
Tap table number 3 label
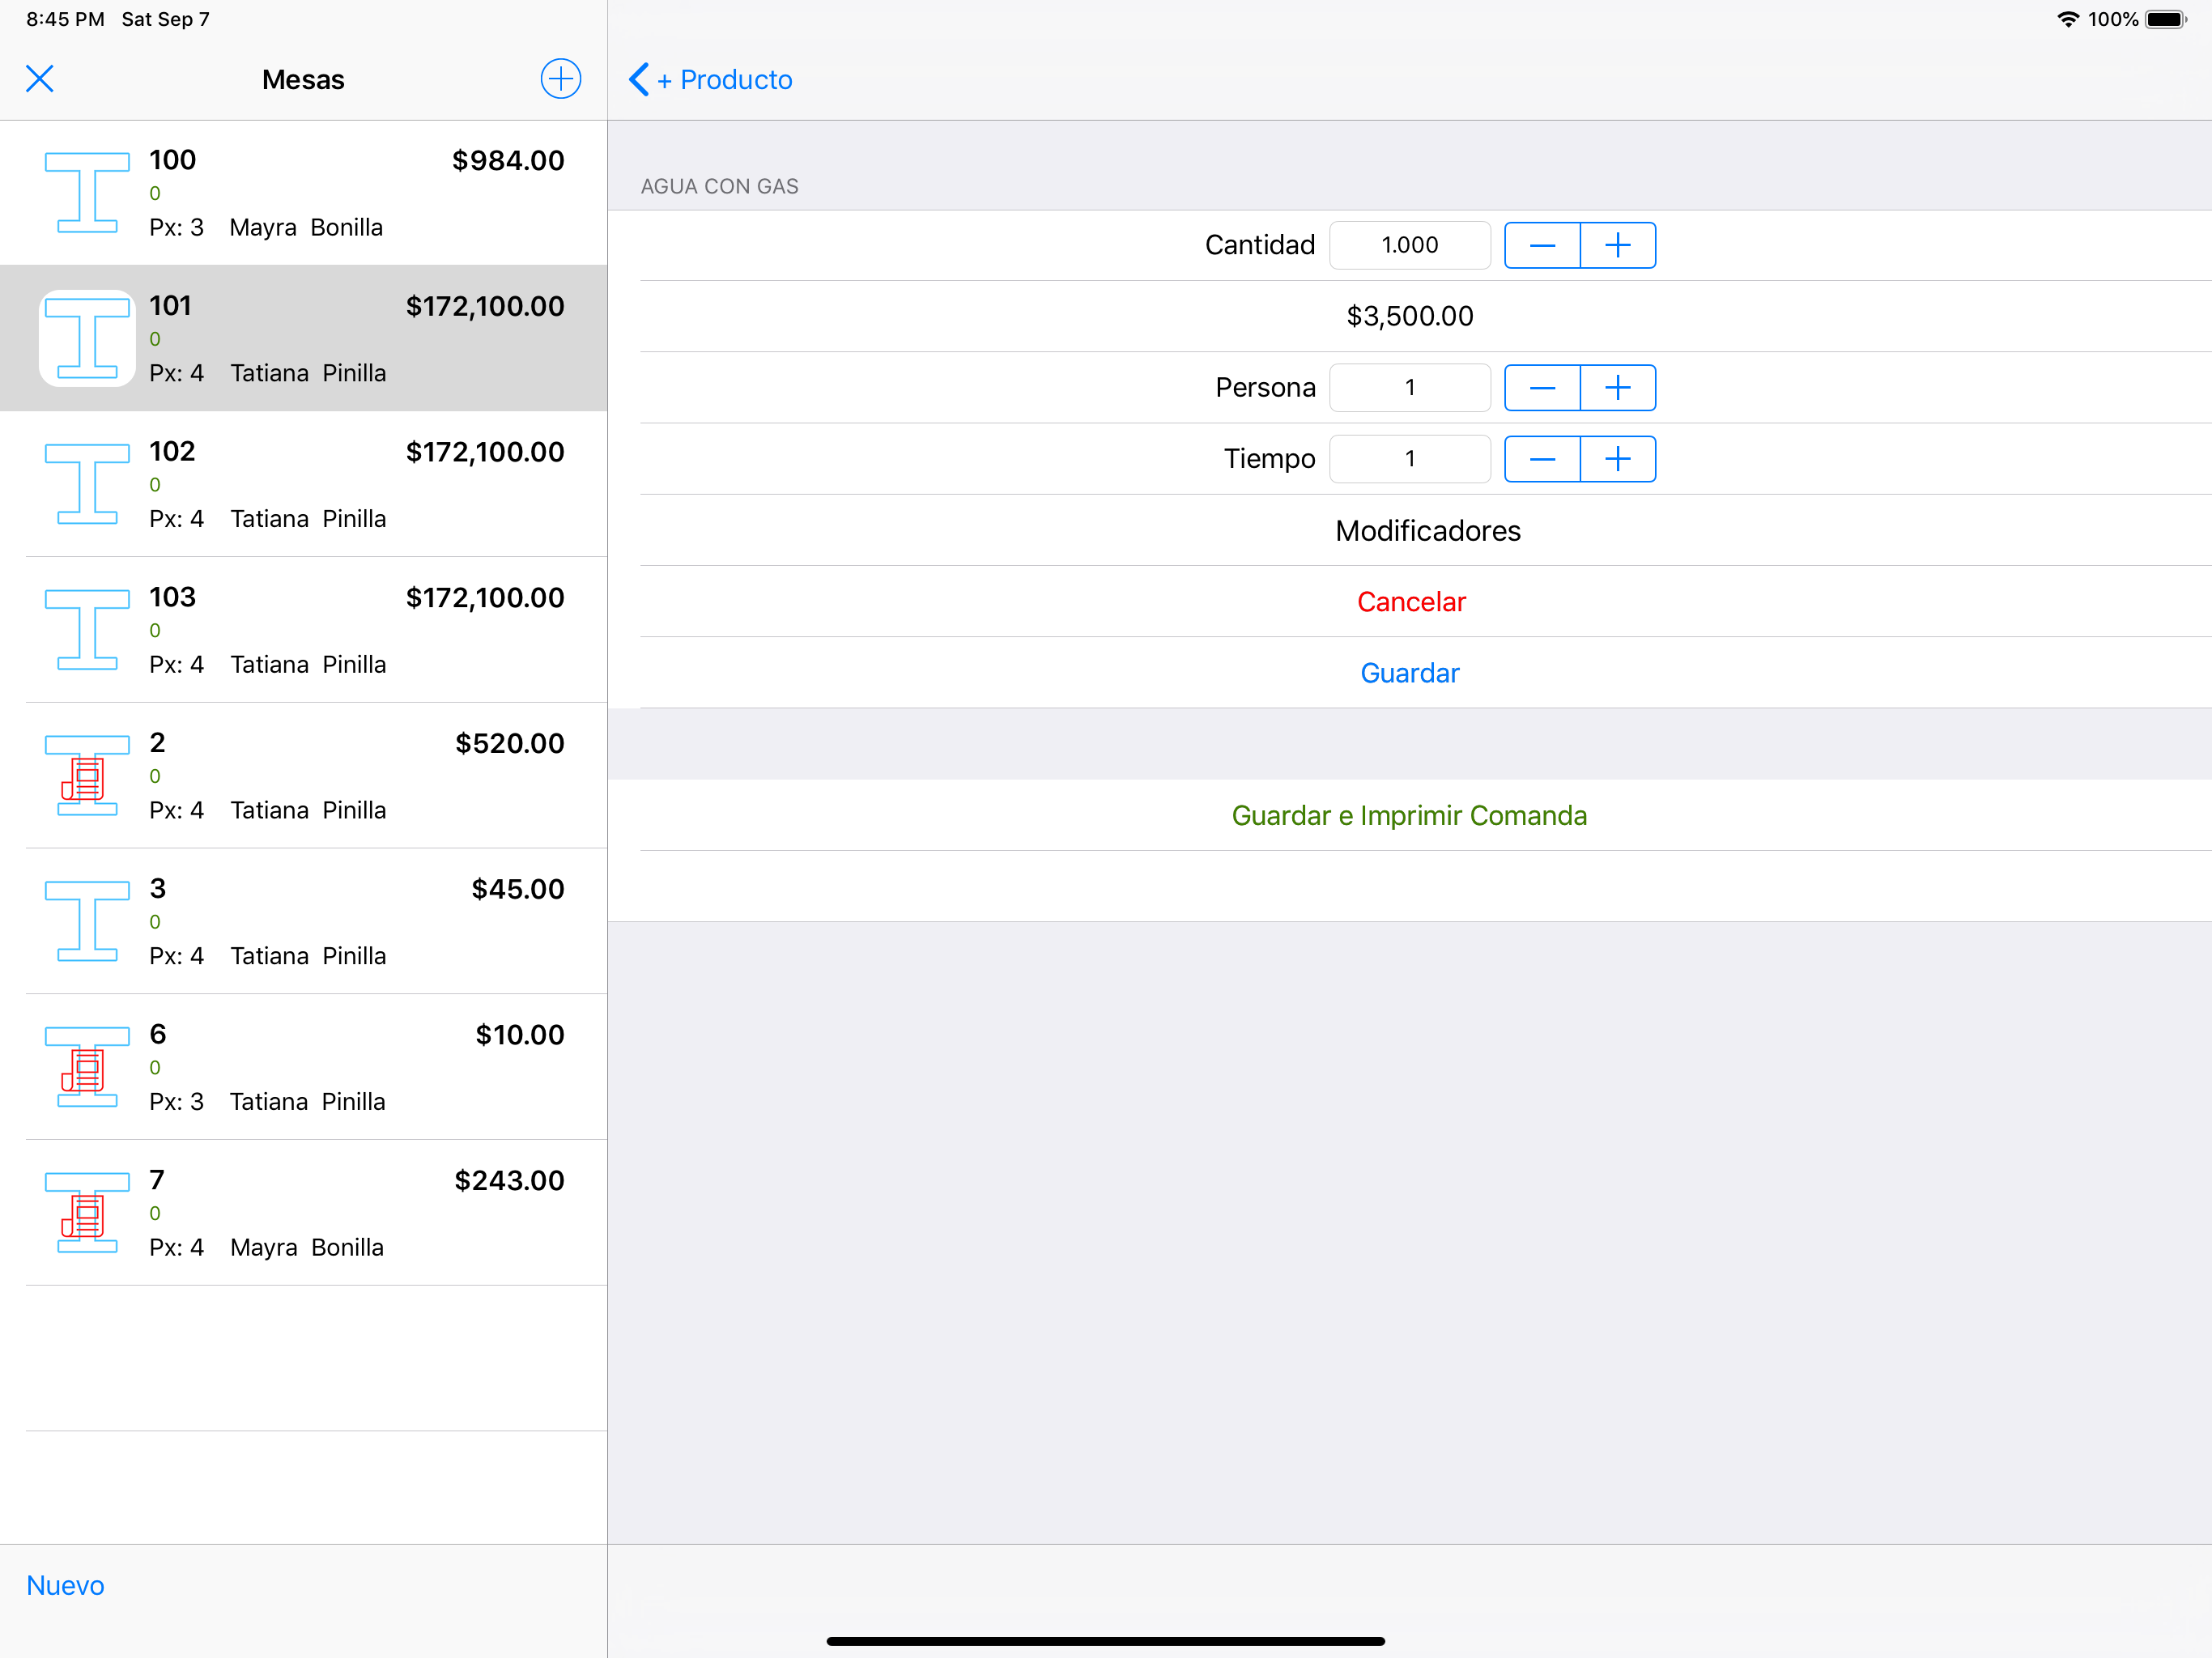coord(158,889)
